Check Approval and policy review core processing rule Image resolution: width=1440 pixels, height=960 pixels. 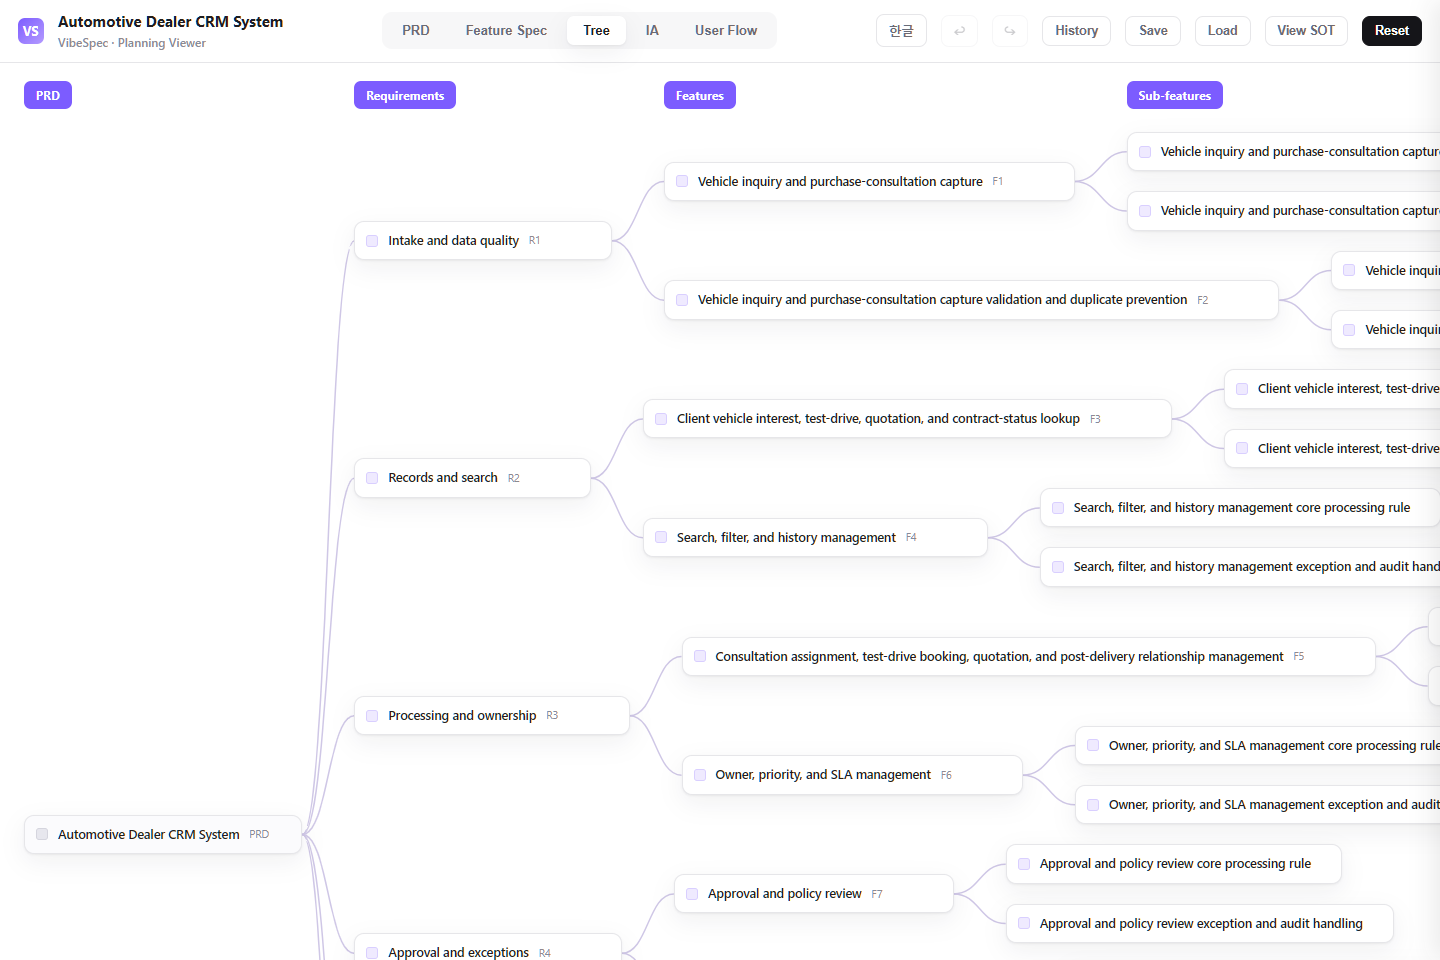[1024, 864]
